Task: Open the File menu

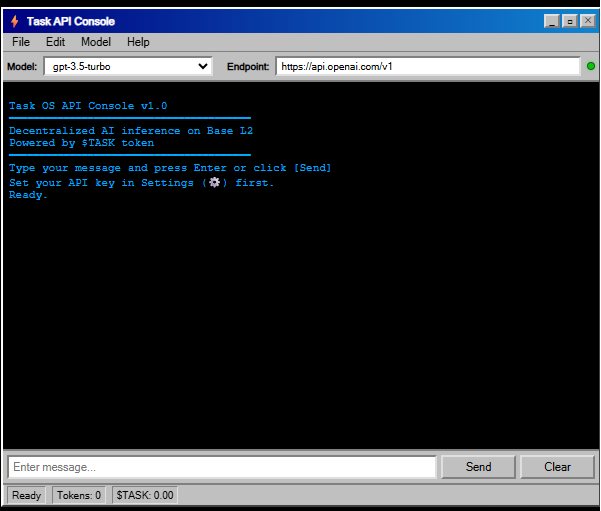Action: pyautogui.click(x=21, y=42)
